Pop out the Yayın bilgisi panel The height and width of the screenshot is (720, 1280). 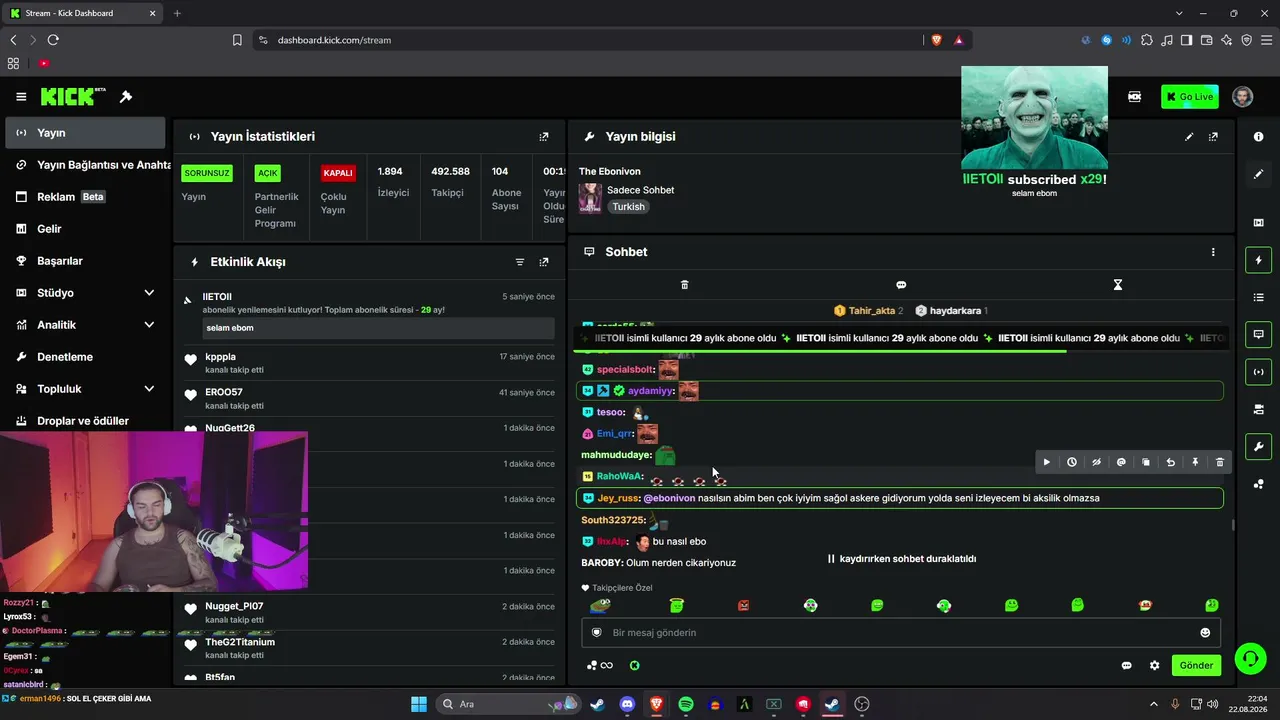(x=1213, y=137)
